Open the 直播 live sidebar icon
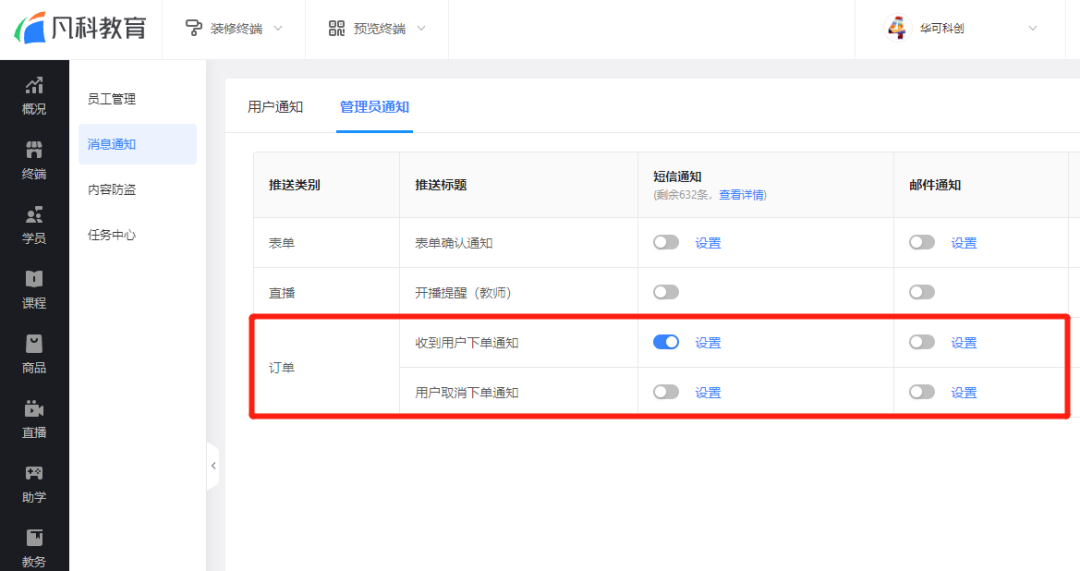1080x571 pixels. coord(34,419)
